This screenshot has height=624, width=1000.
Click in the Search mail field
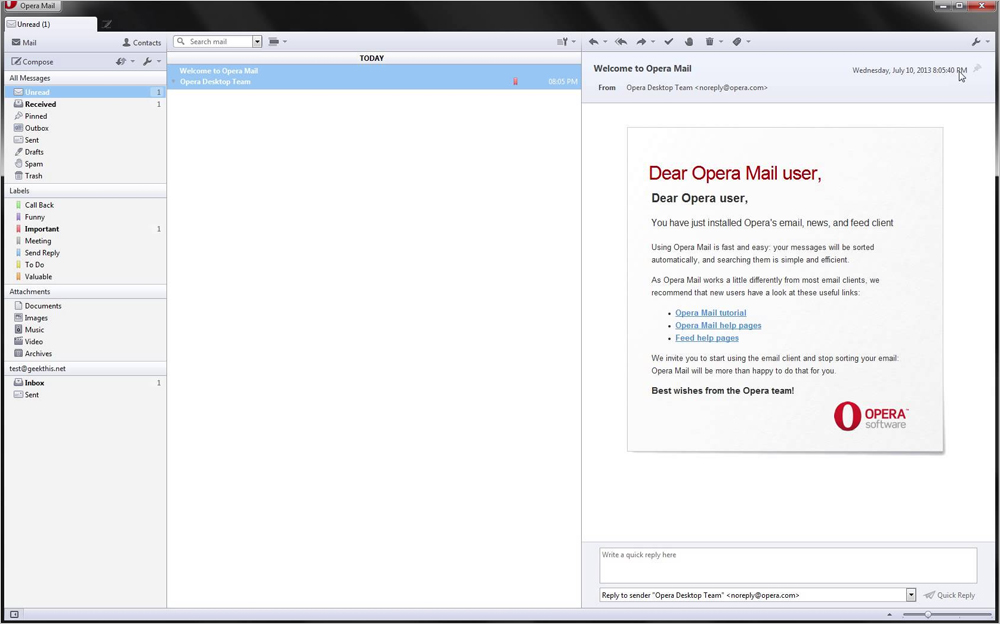coord(217,41)
